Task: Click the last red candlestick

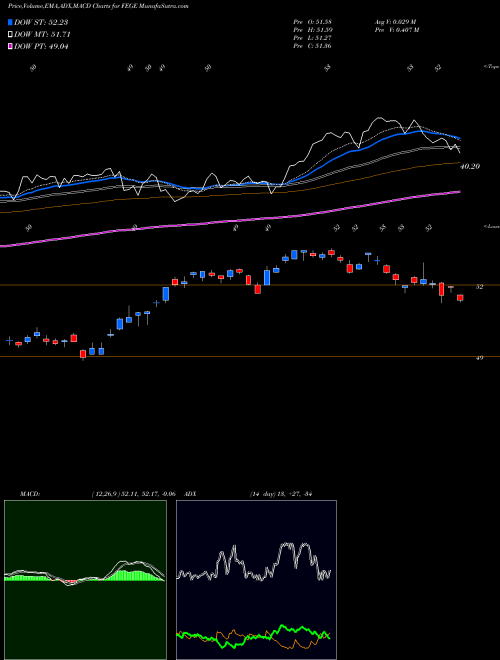Action: (x=460, y=298)
